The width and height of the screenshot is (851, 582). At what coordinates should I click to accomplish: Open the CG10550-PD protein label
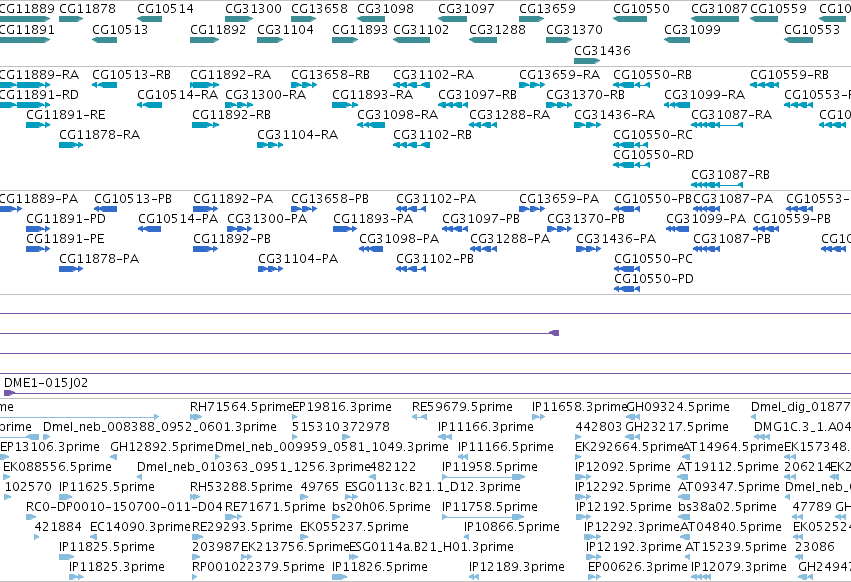pos(654,279)
